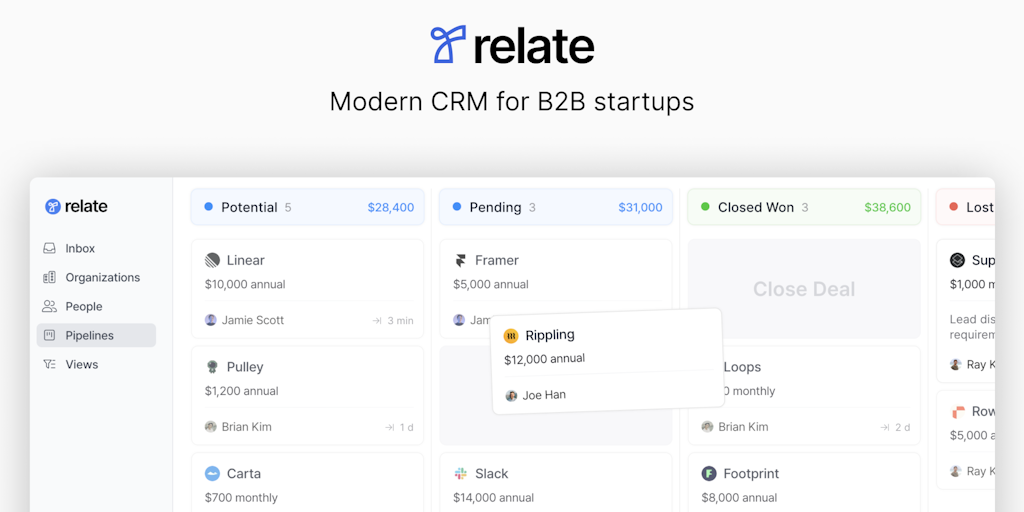Click the Inbox tray icon in sidebar

click(x=49, y=248)
